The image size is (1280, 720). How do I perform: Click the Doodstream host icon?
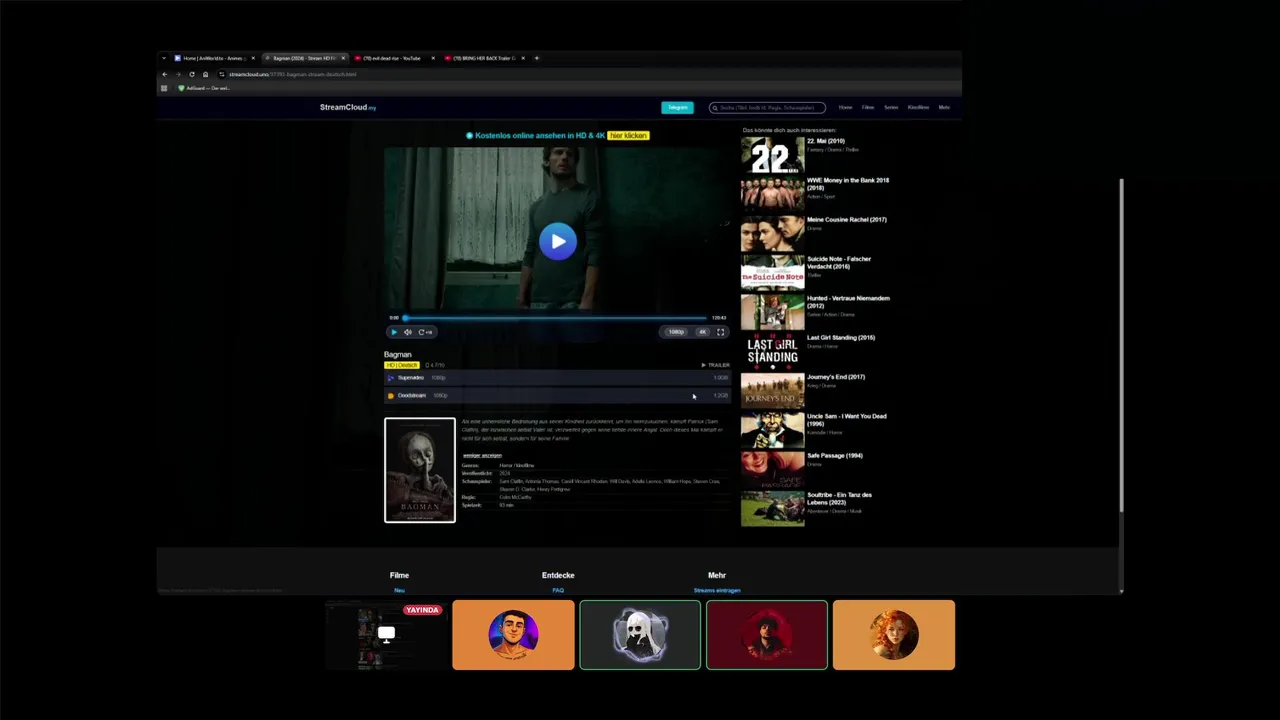click(x=391, y=396)
